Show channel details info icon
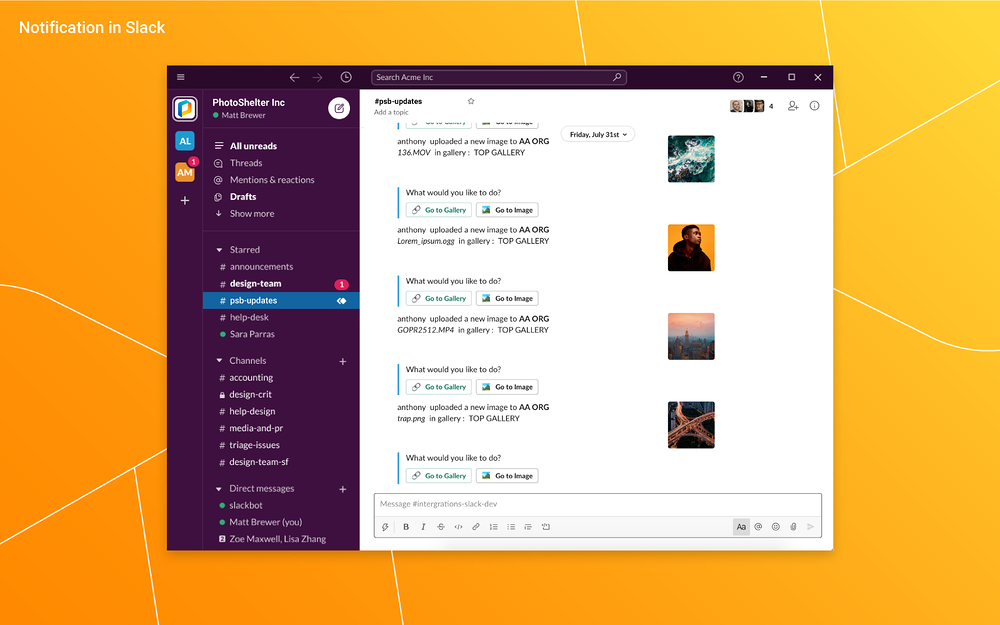This screenshot has width=1000, height=625. point(814,106)
